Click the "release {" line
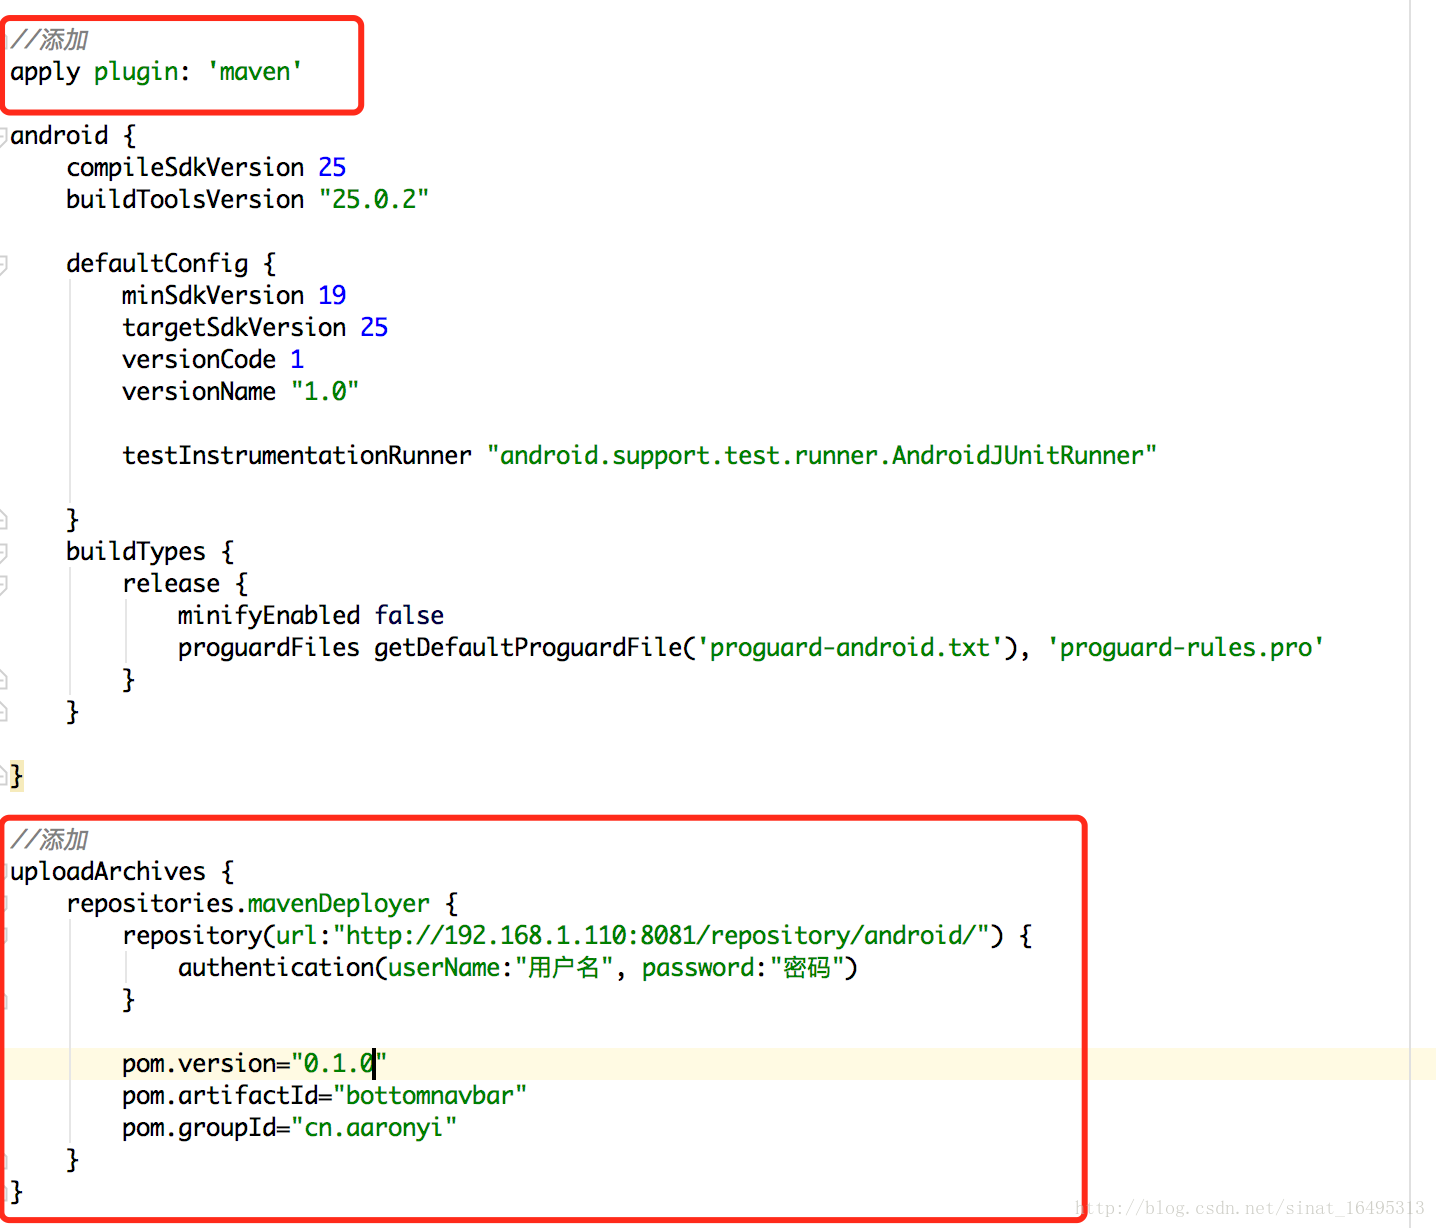1436x1228 pixels. 185,583
